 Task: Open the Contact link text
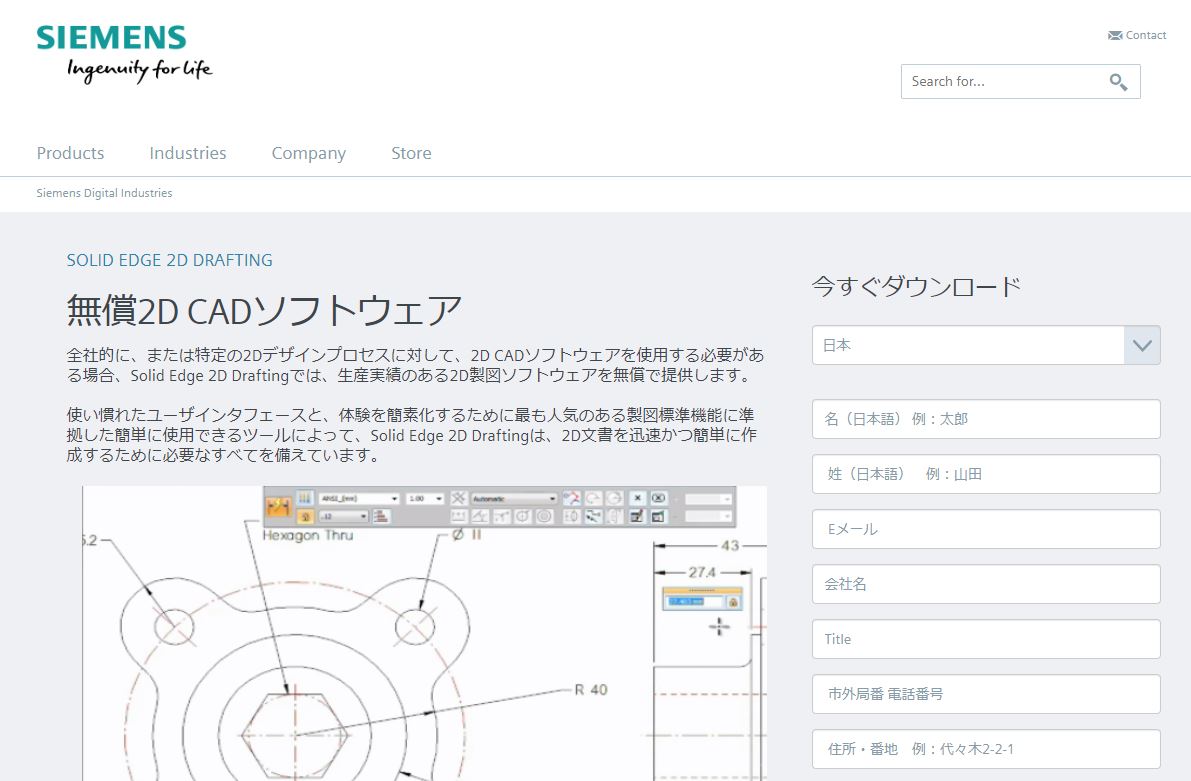click(1146, 35)
